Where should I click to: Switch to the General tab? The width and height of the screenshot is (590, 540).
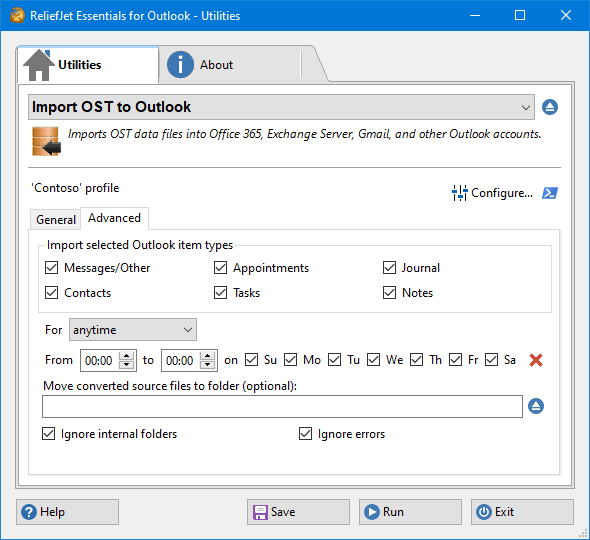coord(55,220)
